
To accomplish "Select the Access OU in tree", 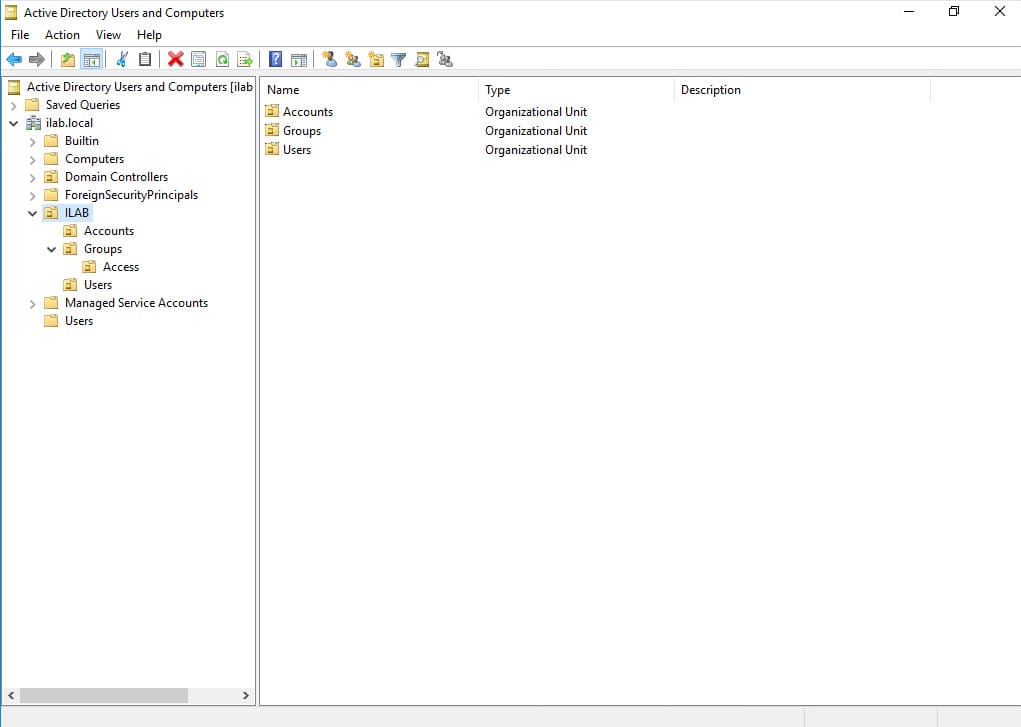I will [x=120, y=267].
